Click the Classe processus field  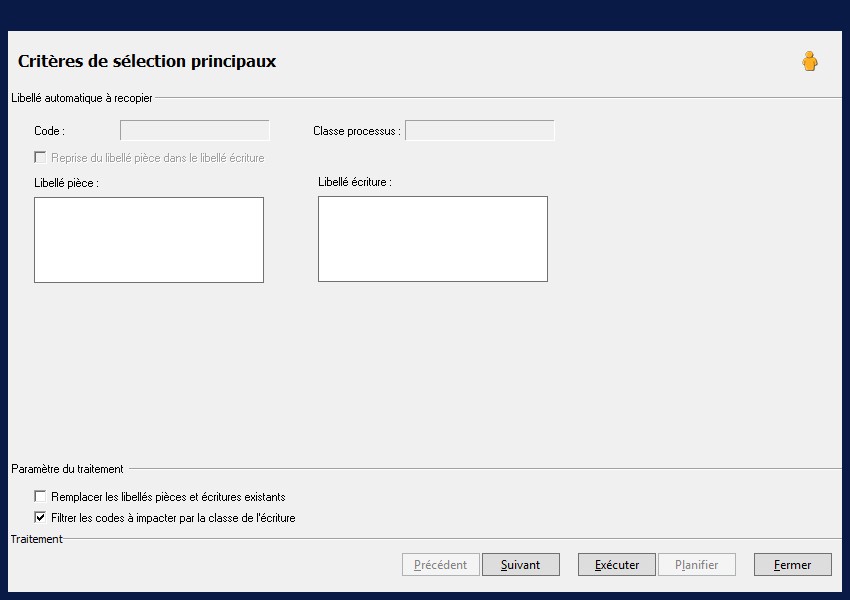[480, 131]
